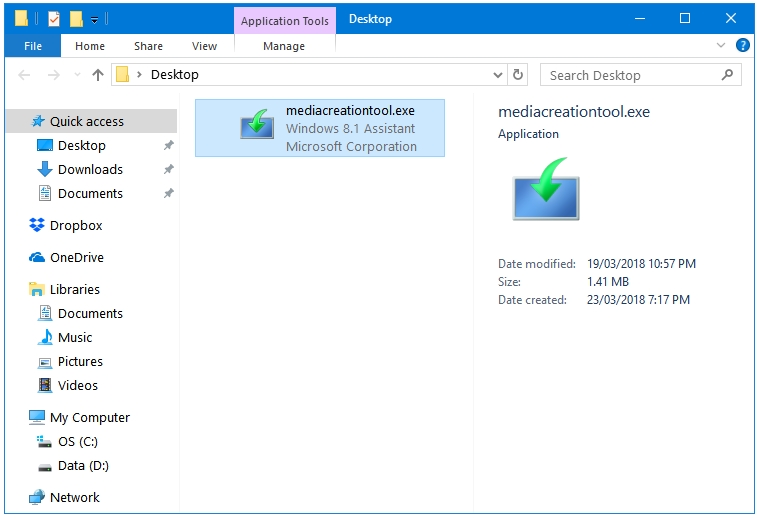Select Libraries in the navigation pane
This screenshot has width=759, height=519.
[x=75, y=290]
